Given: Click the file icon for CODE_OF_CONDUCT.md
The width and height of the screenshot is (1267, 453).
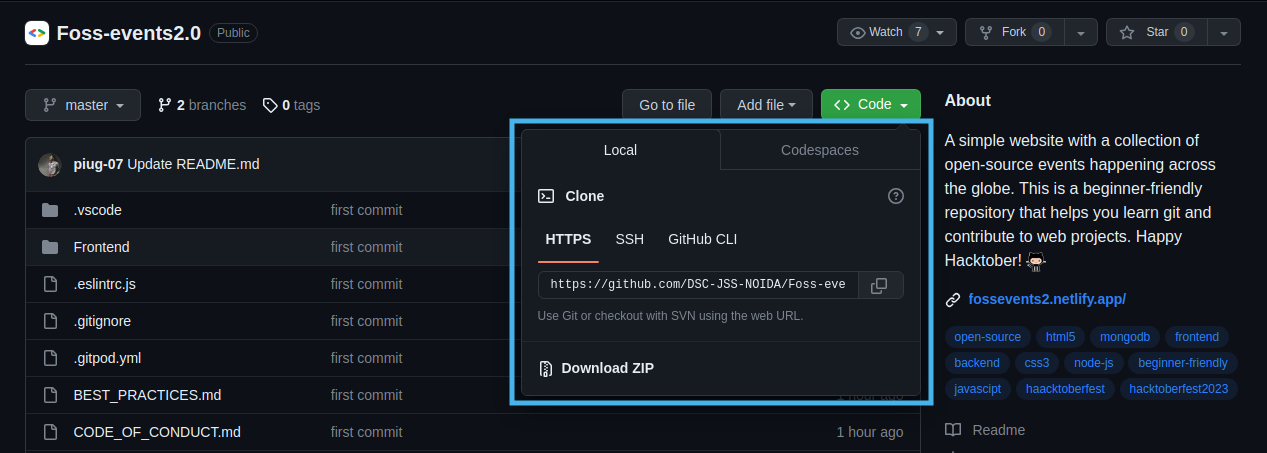Looking at the screenshot, I should click(50, 432).
